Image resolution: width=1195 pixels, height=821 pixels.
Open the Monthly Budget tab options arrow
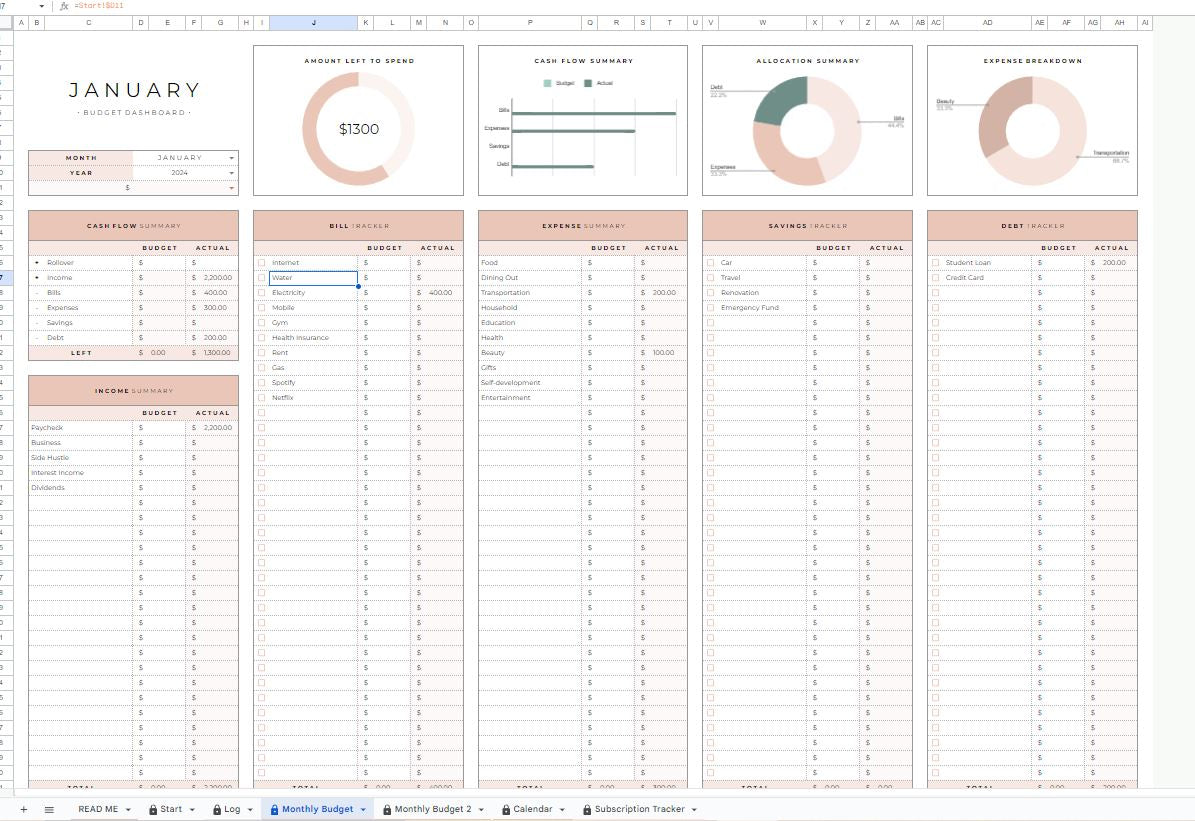(363, 810)
